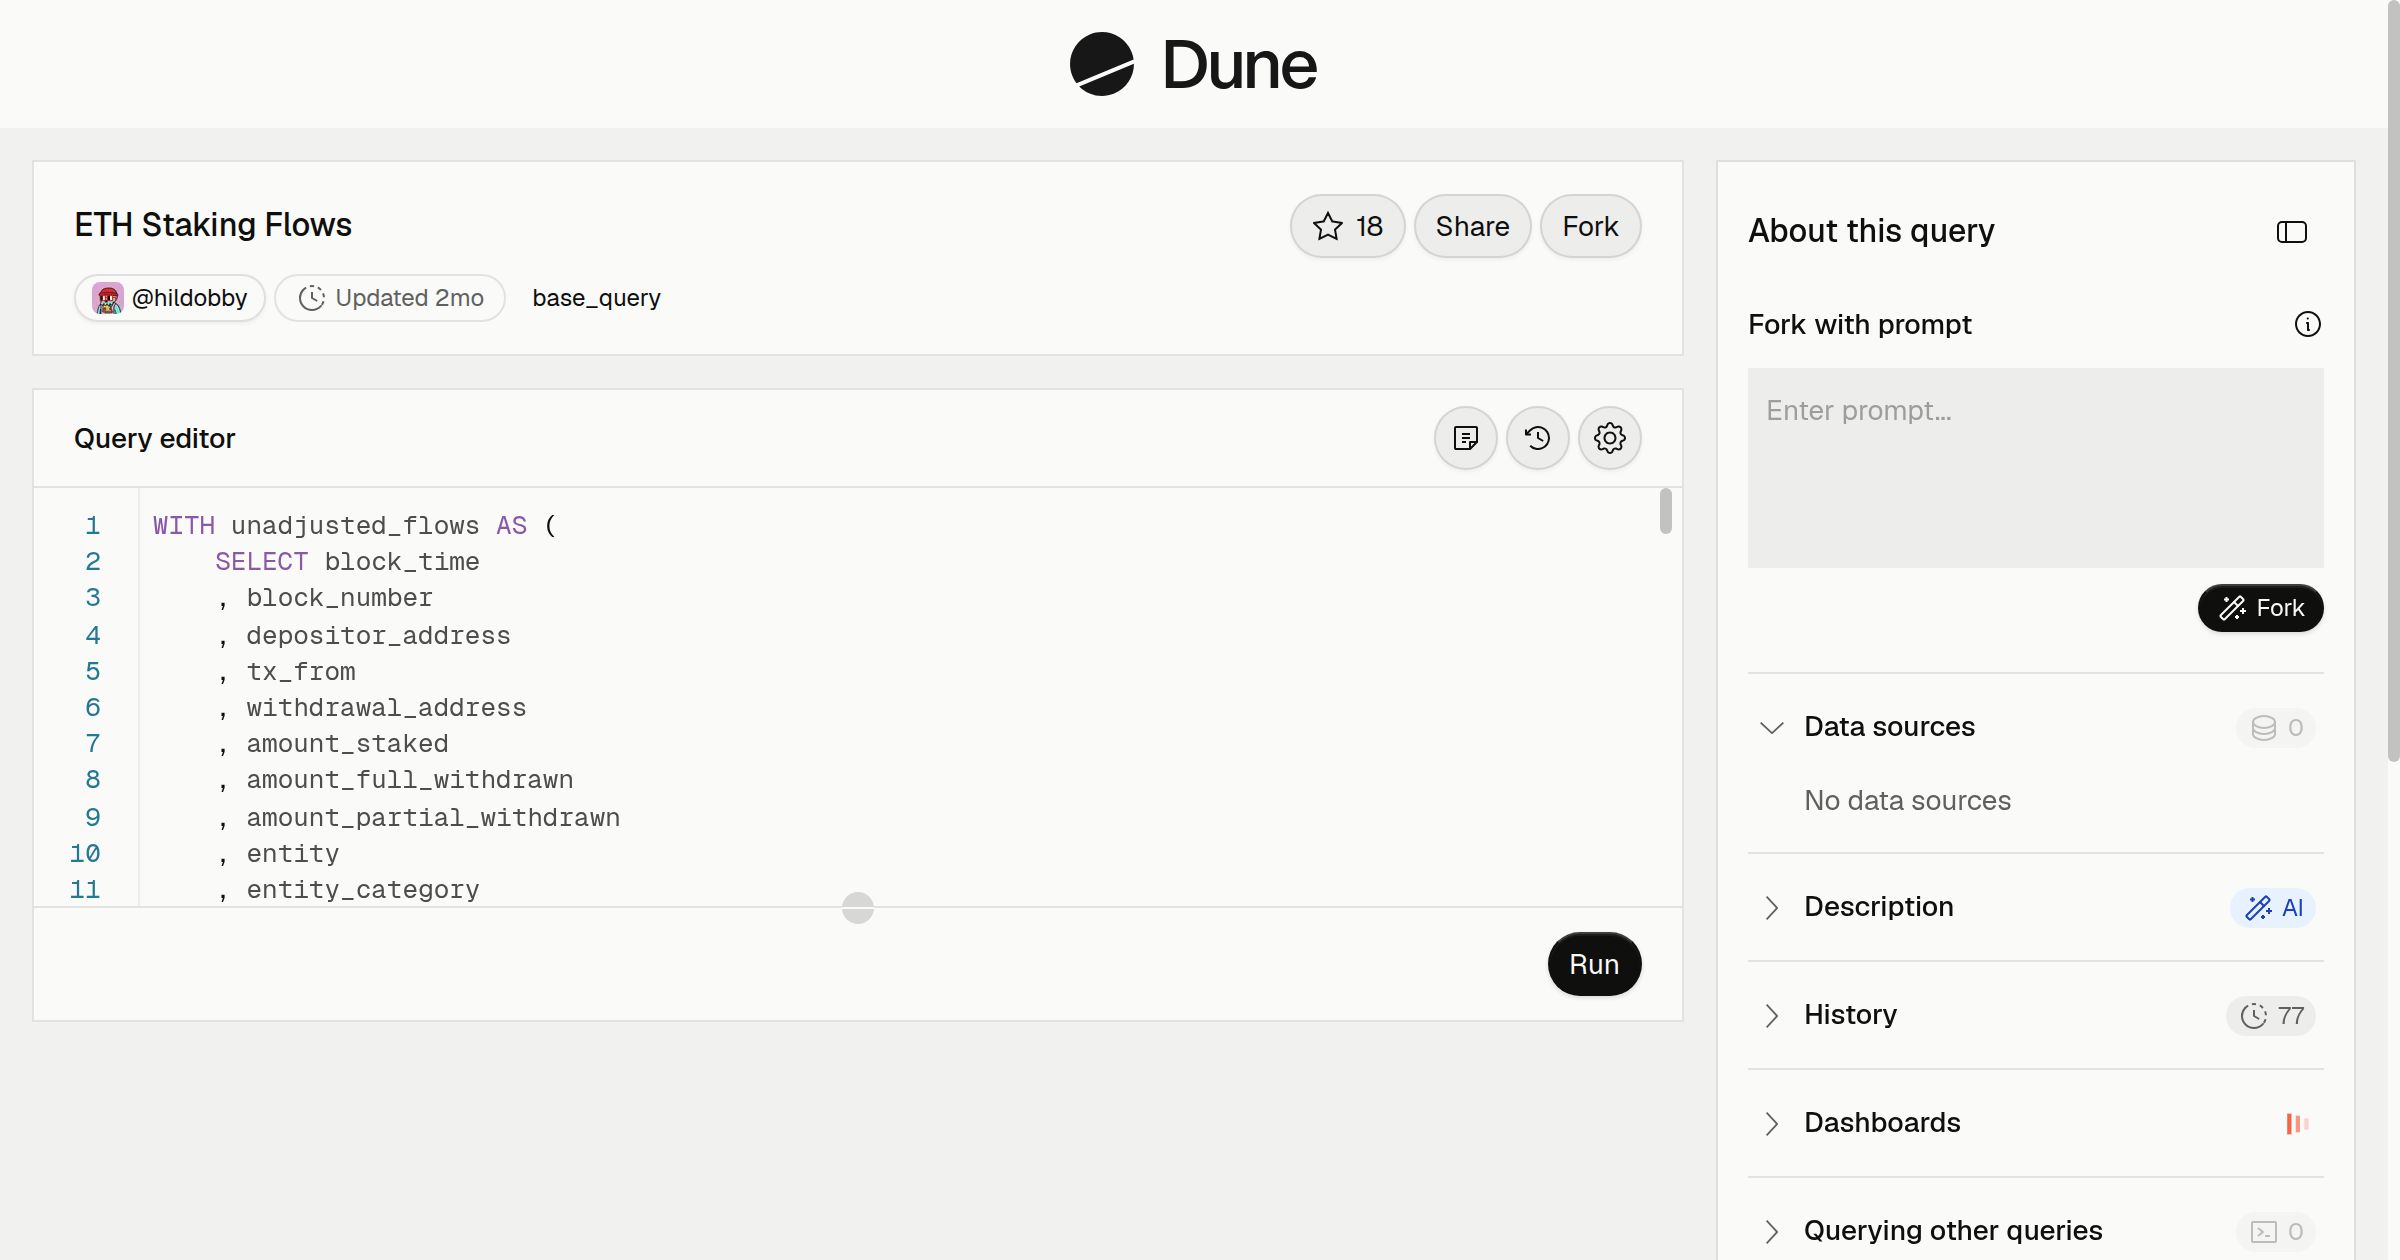Screen dimensions: 2400x1260
Task: Click the Enter prompt text area
Action: [x=2035, y=468]
